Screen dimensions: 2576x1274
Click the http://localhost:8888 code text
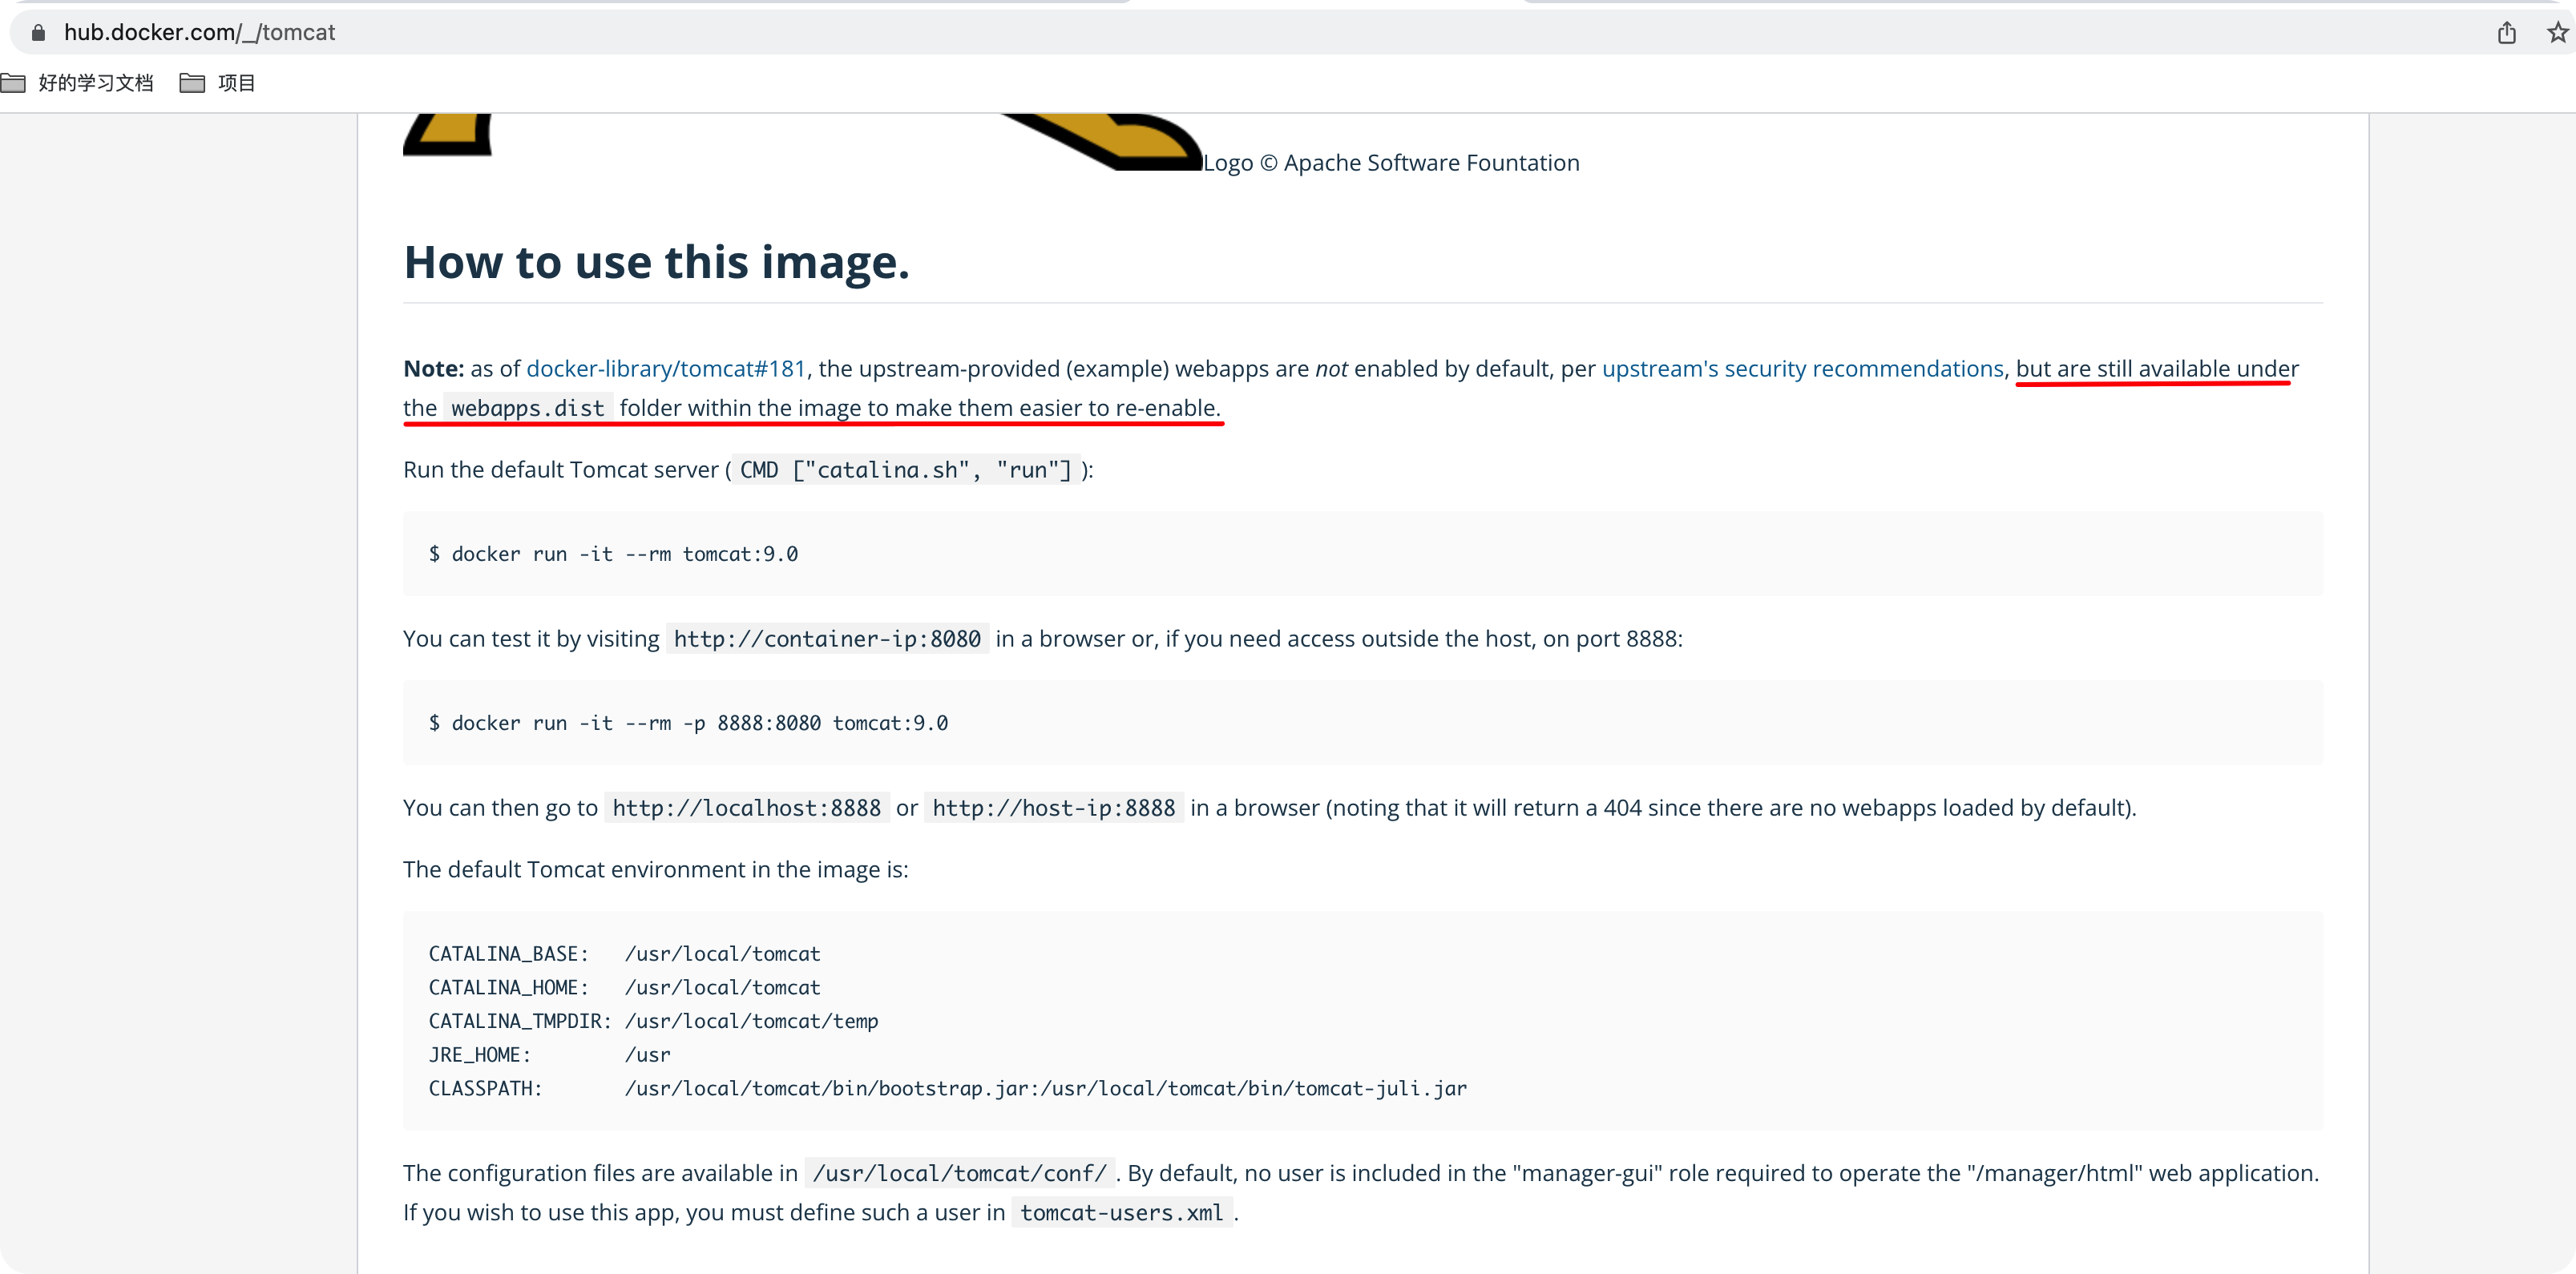click(x=746, y=808)
